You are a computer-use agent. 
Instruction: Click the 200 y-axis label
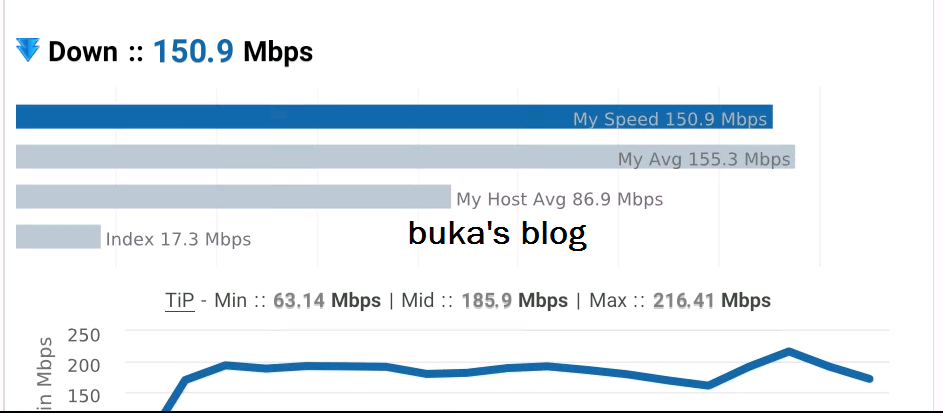click(x=84, y=364)
